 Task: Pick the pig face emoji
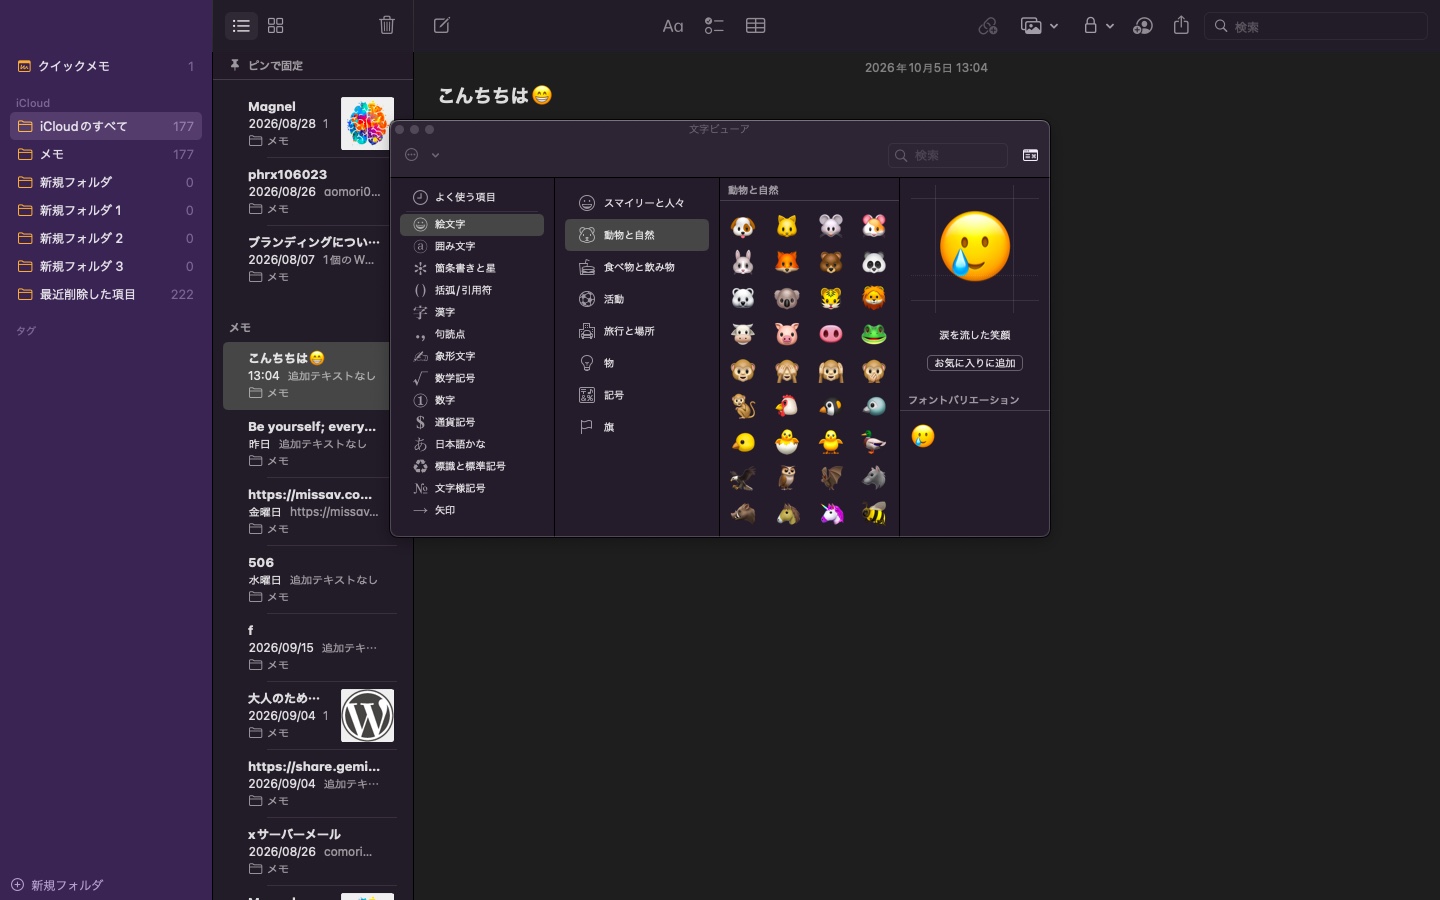pyautogui.click(x=787, y=335)
